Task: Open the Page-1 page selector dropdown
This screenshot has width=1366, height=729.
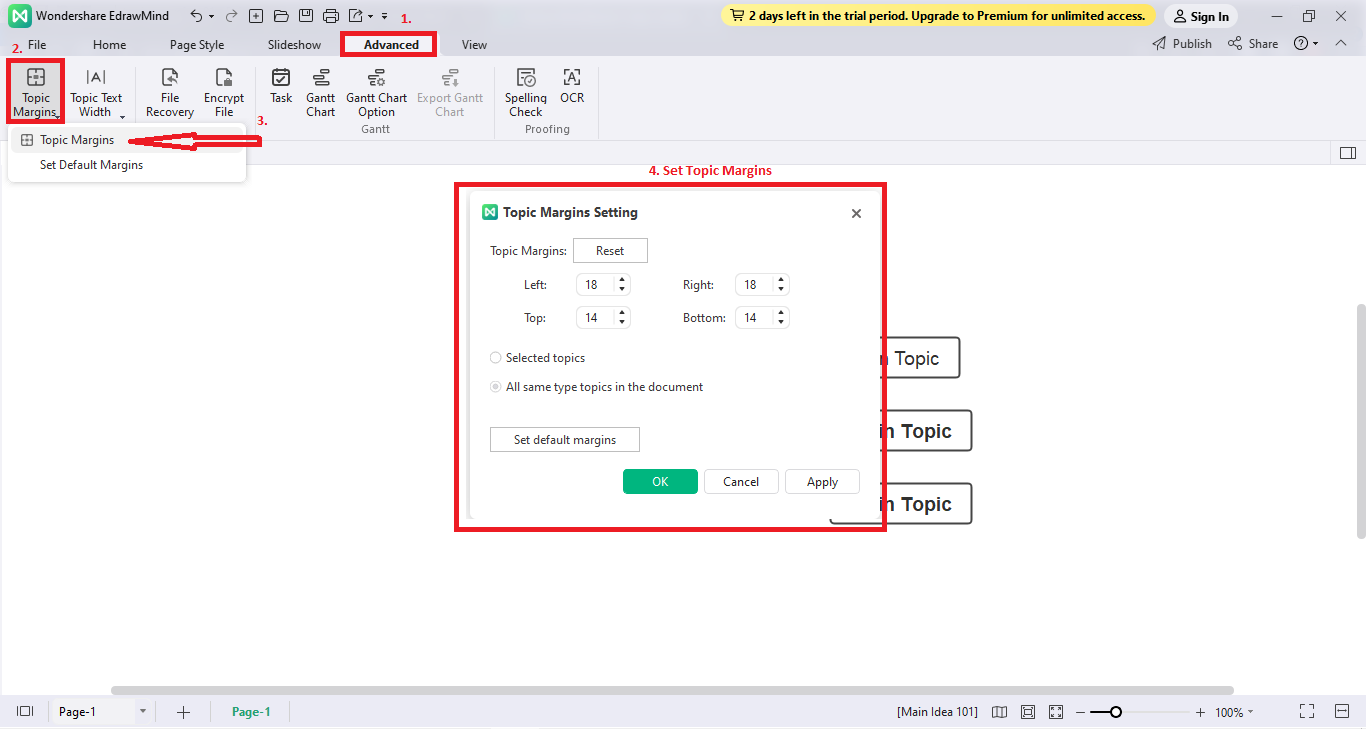Action: click(143, 712)
